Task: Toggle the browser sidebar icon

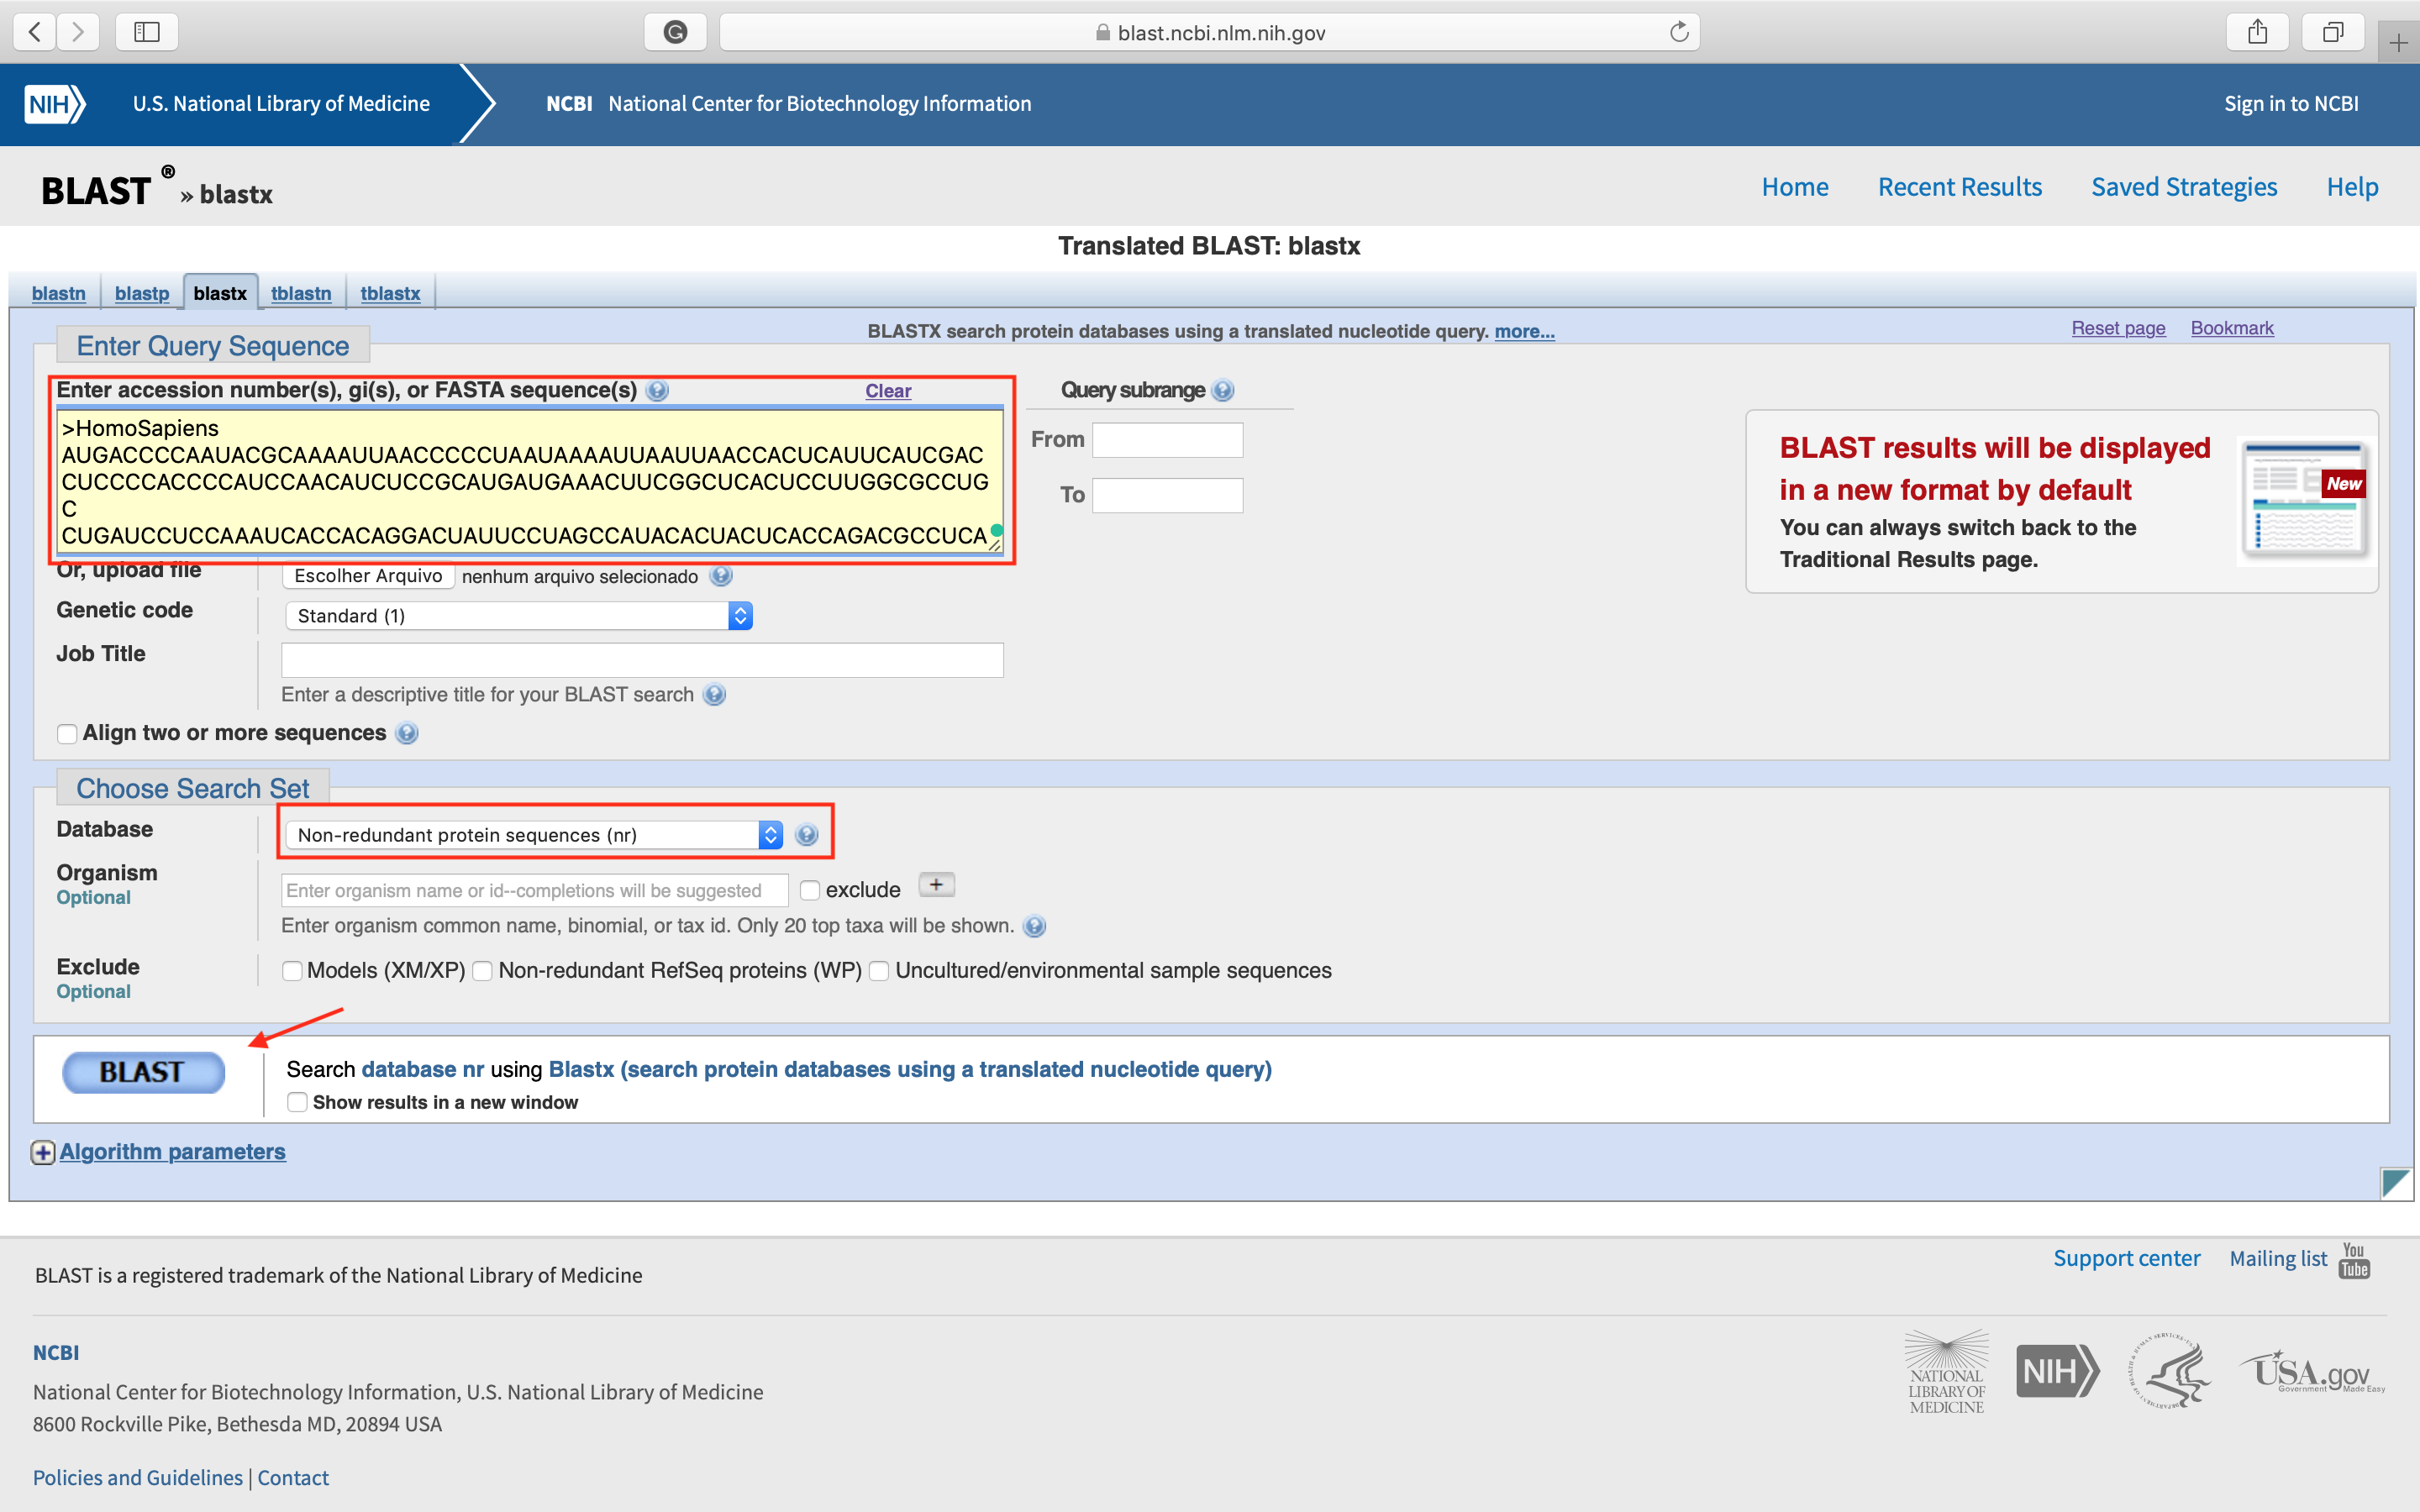Action: tap(147, 31)
